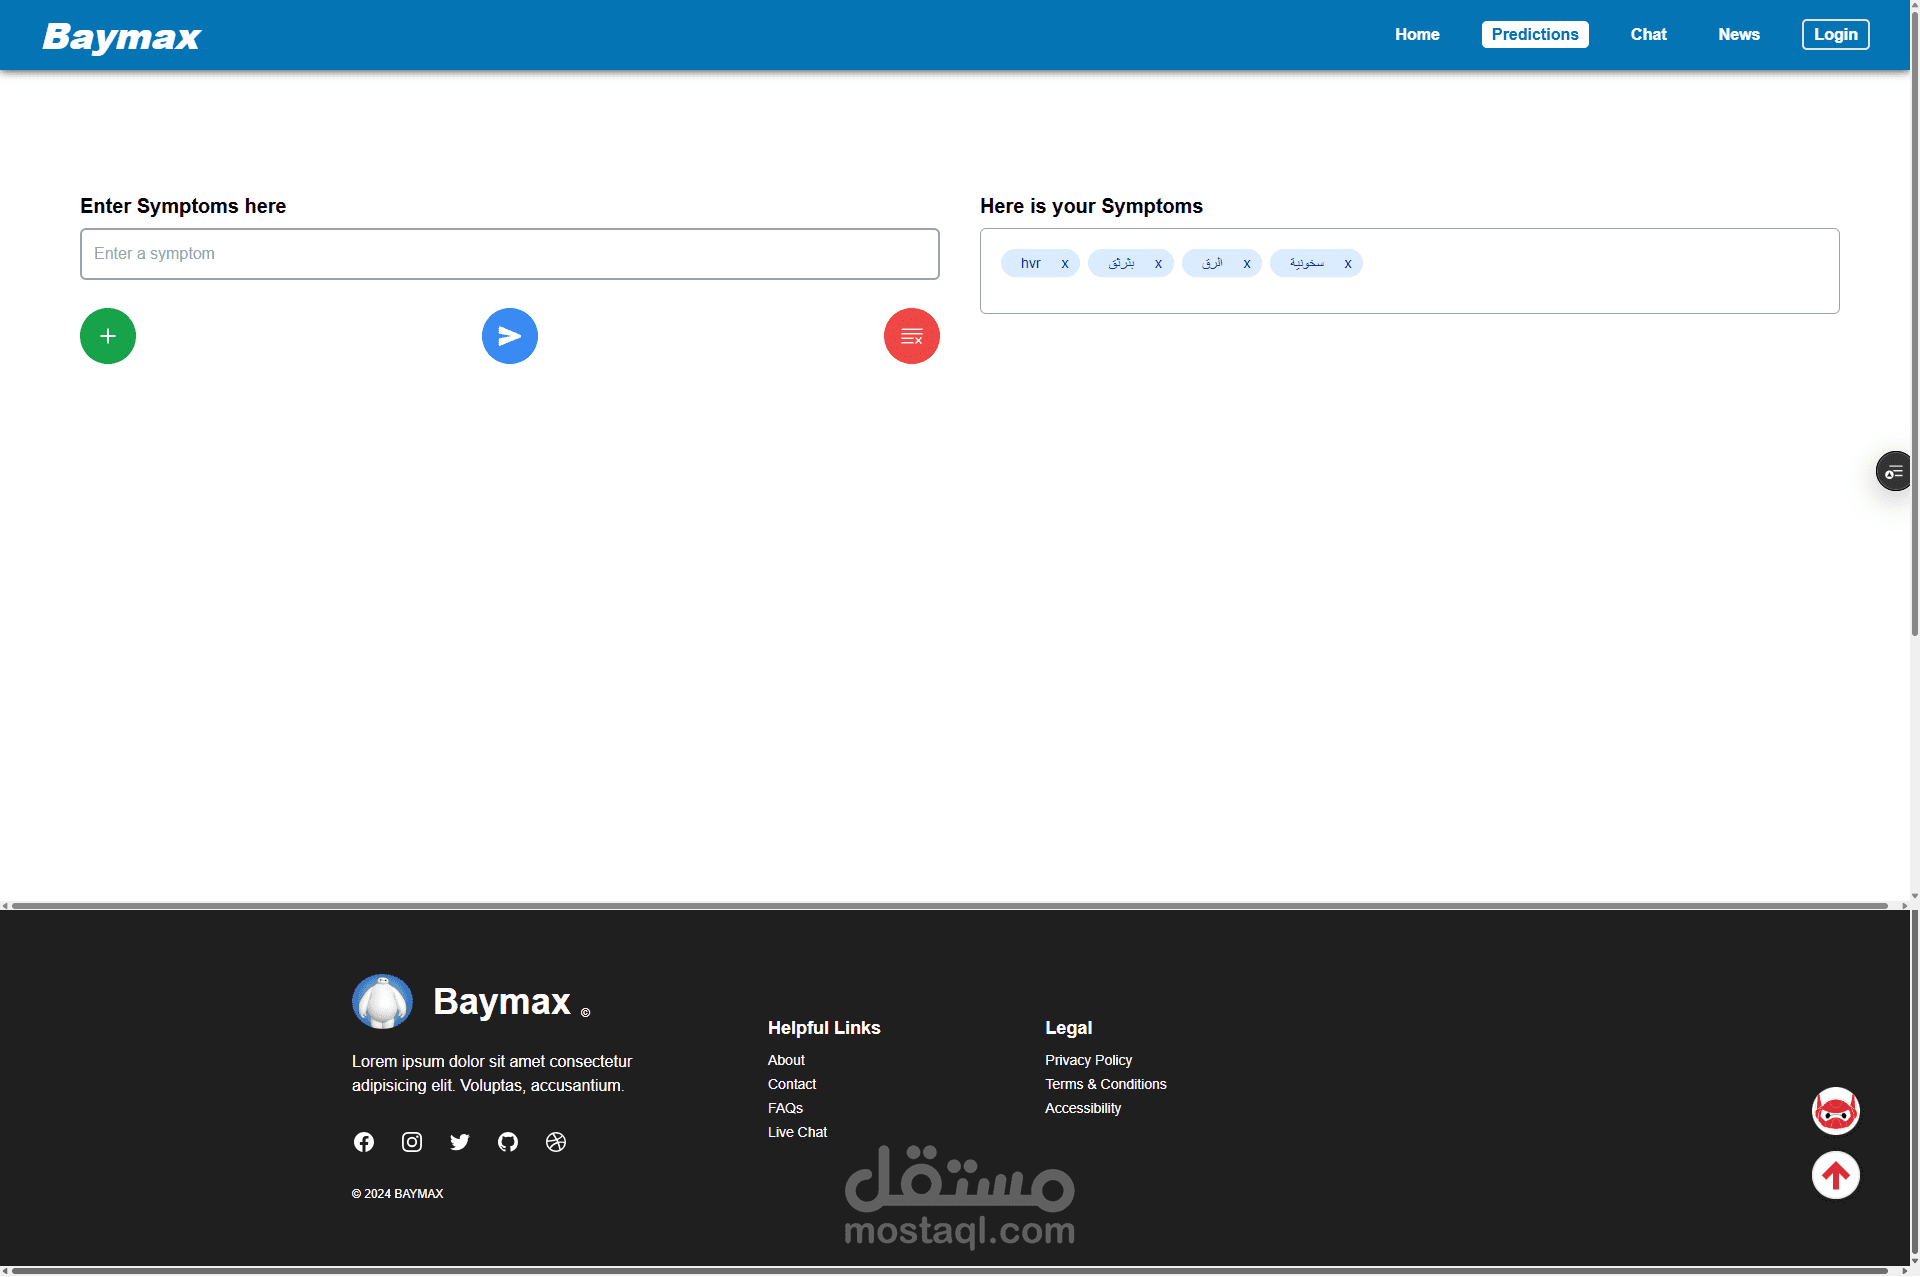Image resolution: width=1920 pixels, height=1277 pixels.
Task: Open the Twitter icon in footer
Action: coord(460,1142)
